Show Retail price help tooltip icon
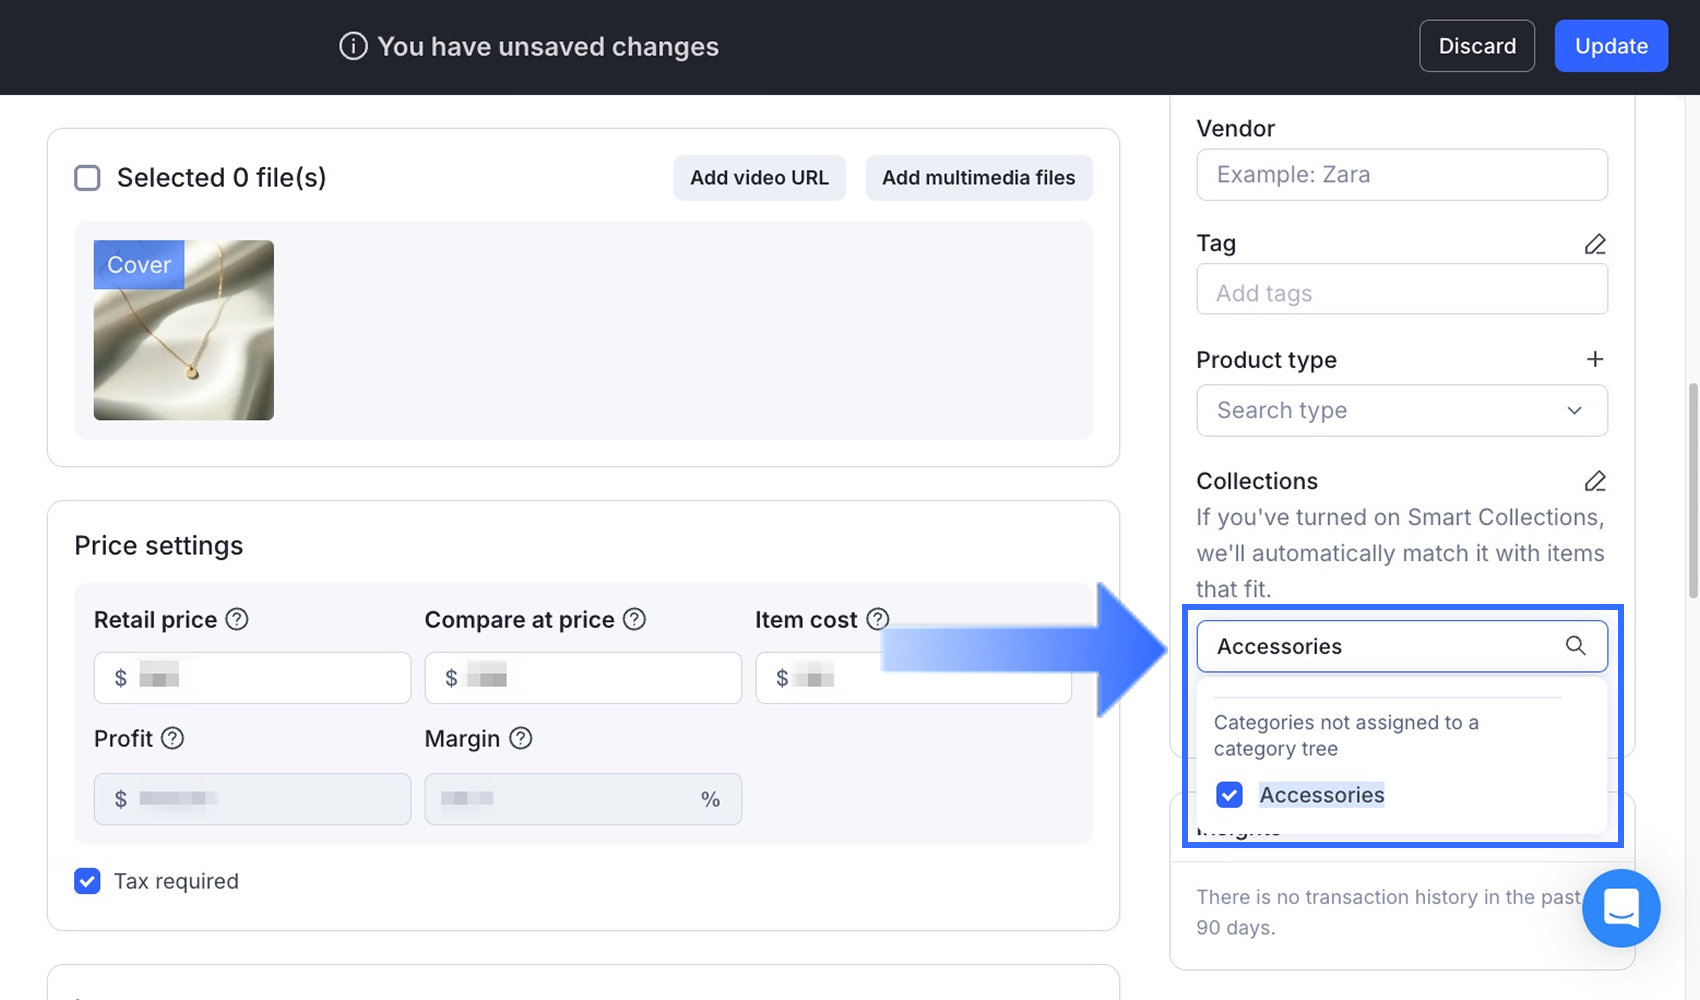Image resolution: width=1700 pixels, height=1000 pixels. click(237, 619)
